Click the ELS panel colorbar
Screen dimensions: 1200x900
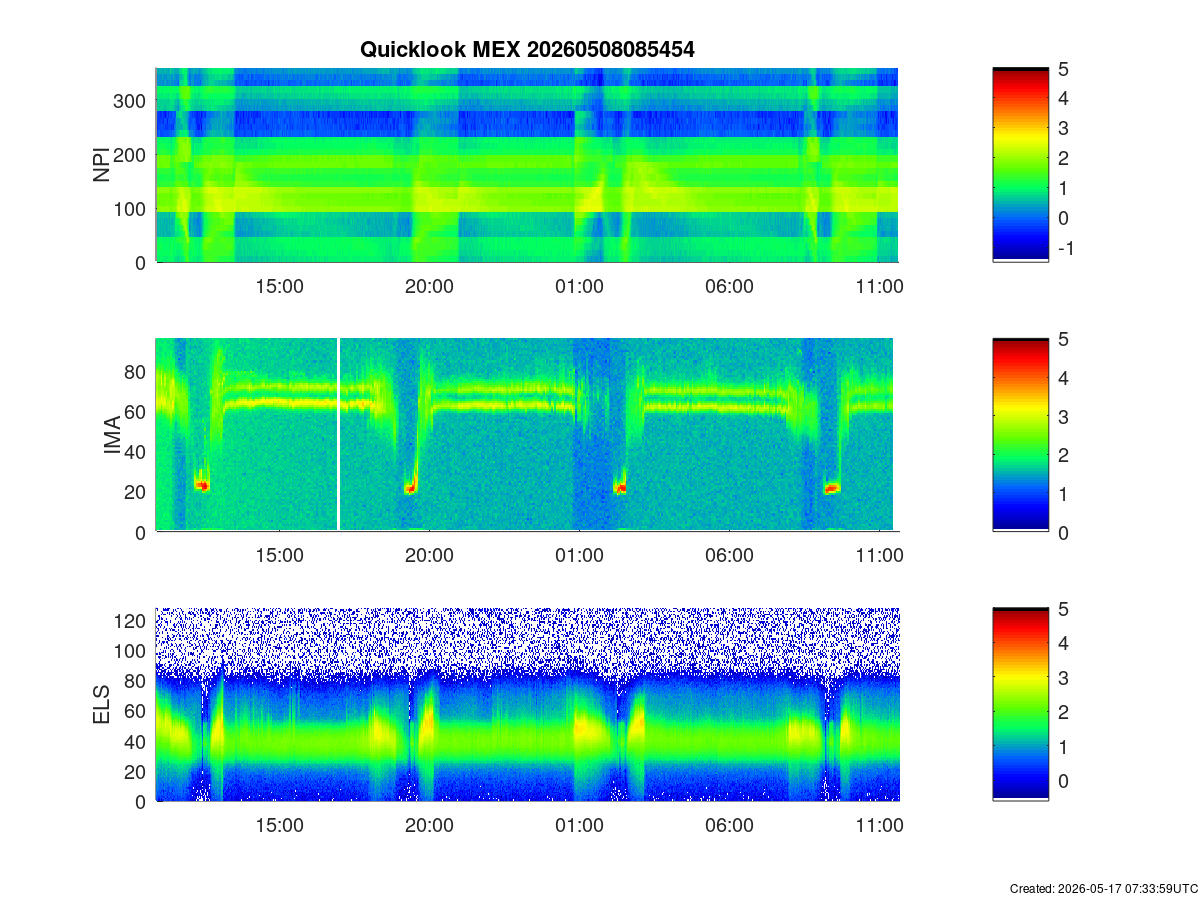[x=1020, y=704]
